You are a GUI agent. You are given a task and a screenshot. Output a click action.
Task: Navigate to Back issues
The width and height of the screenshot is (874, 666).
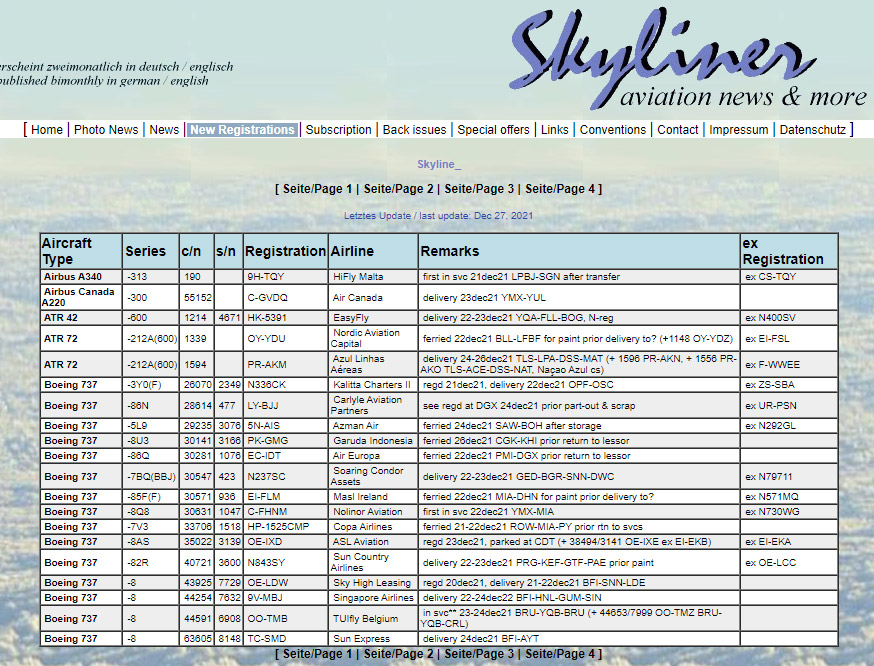pos(414,130)
